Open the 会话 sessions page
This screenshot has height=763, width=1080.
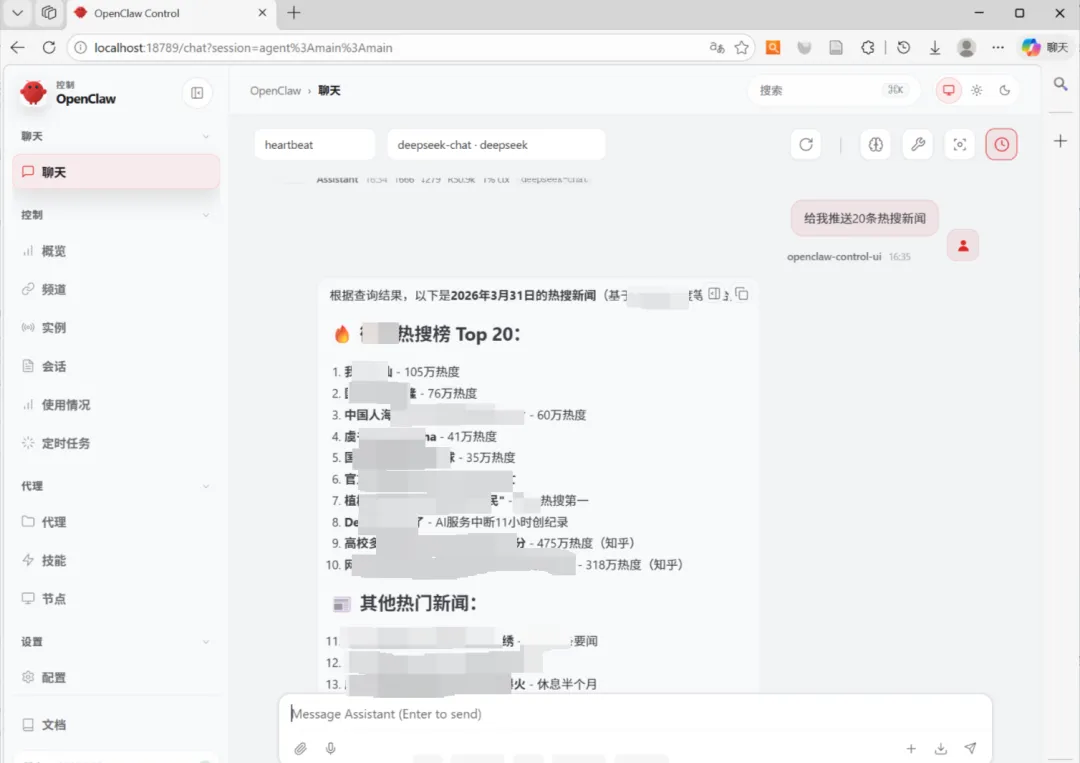[116, 366]
